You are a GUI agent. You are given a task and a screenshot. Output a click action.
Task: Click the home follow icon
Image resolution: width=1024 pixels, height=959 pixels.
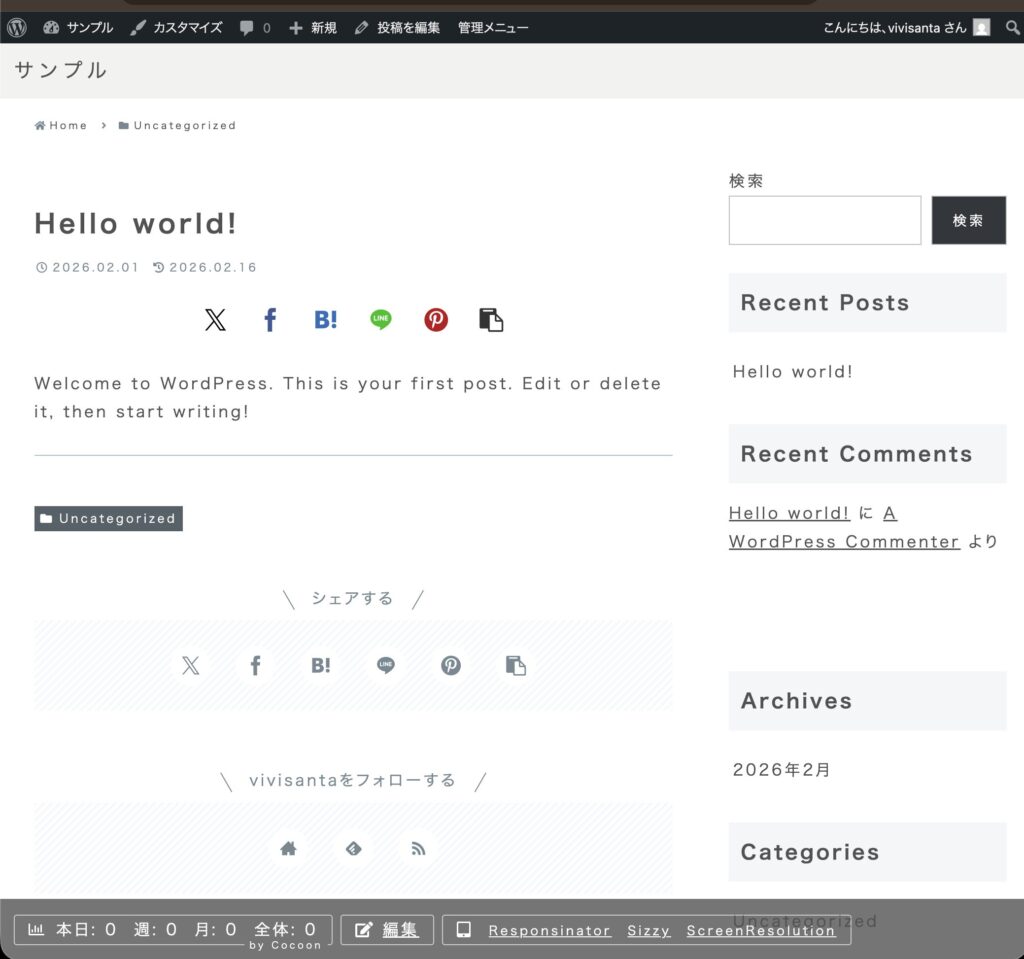point(288,849)
